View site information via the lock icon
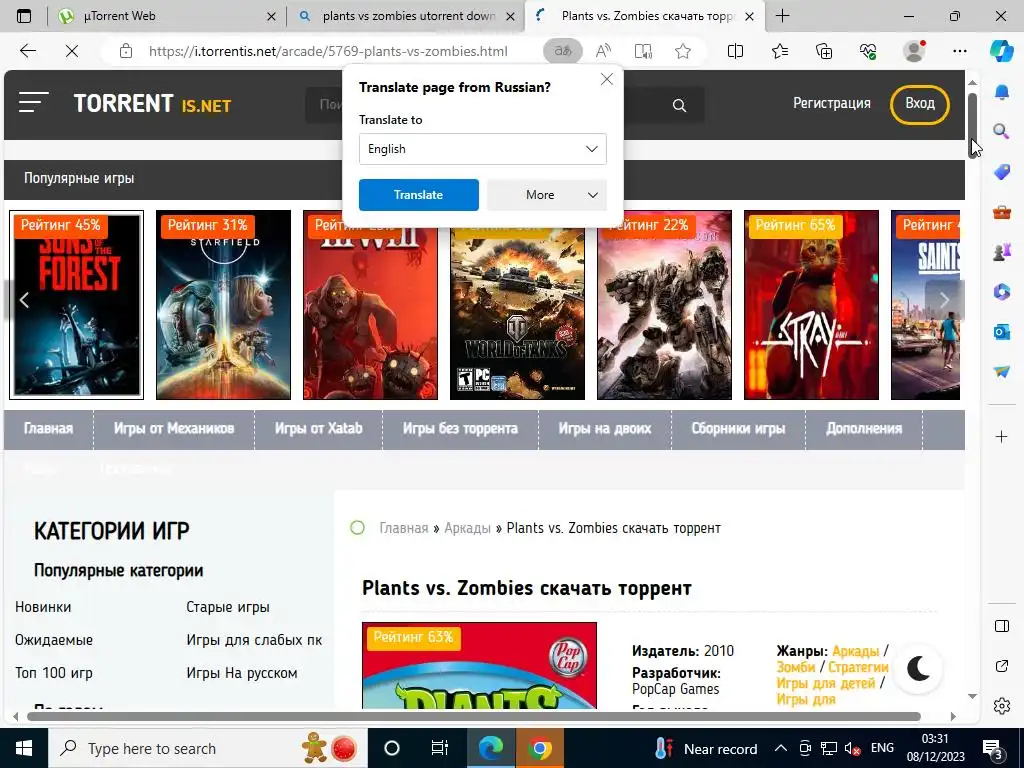 (126, 51)
